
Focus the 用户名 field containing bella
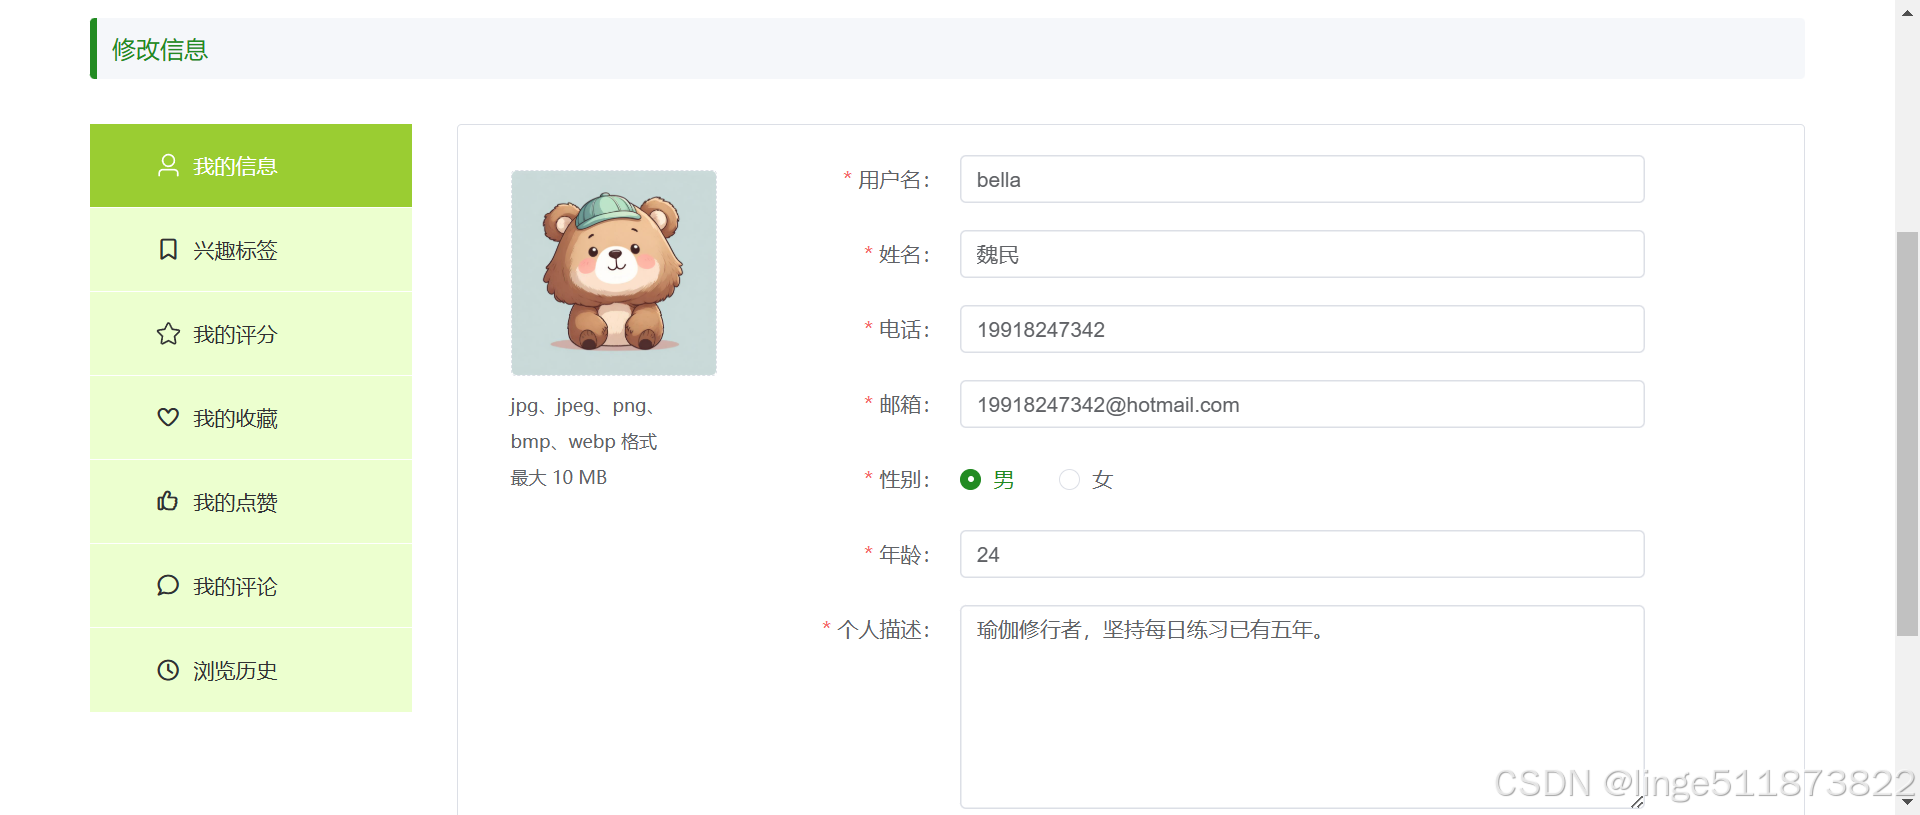(x=1302, y=179)
